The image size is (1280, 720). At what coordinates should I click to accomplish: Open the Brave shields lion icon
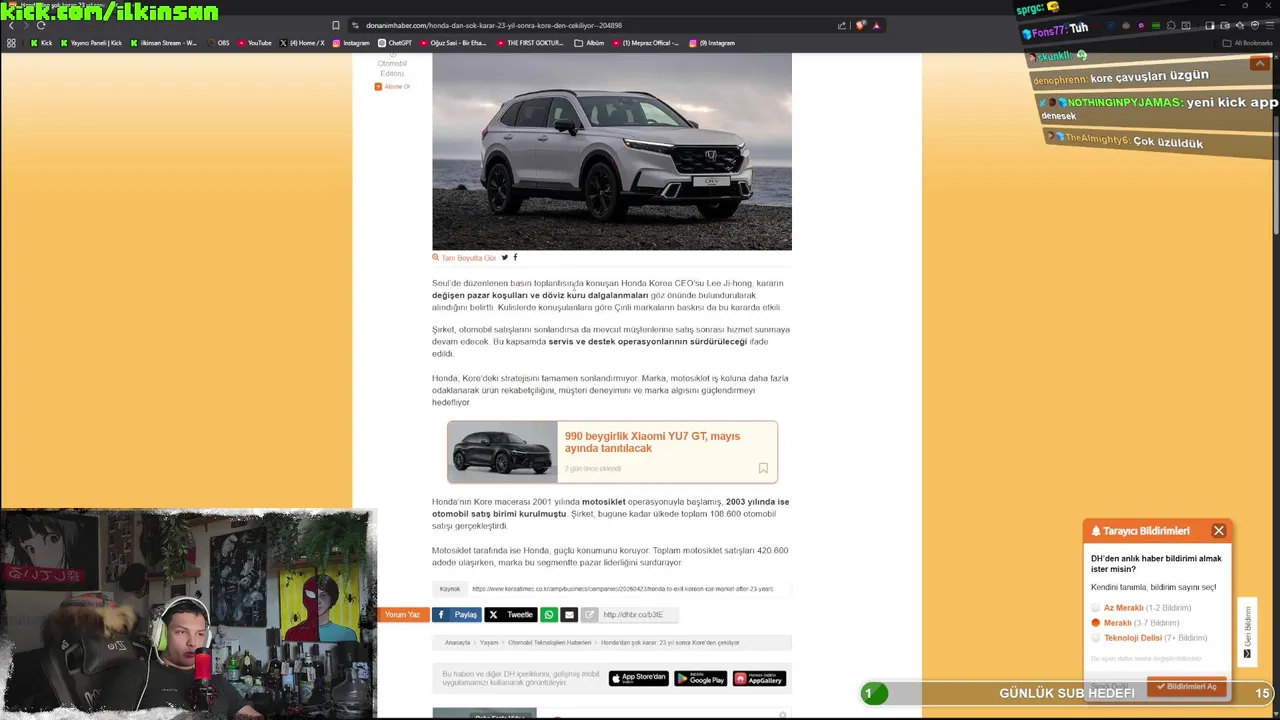click(860, 25)
